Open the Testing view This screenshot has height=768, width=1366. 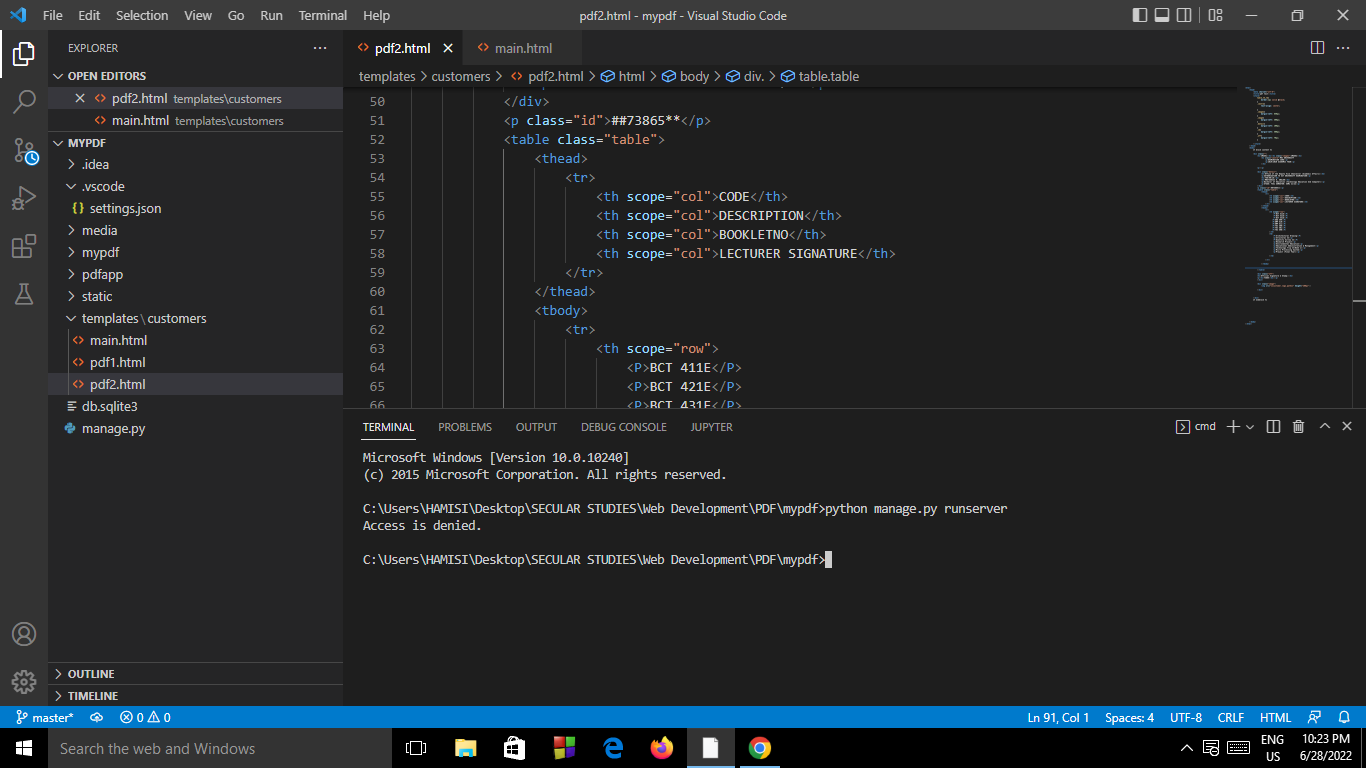tap(24, 294)
